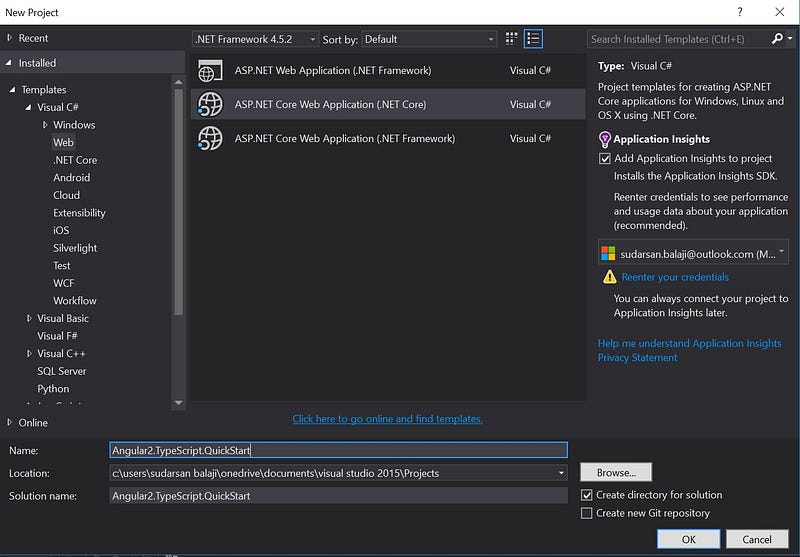Open the Privacy Statement link
Screen dimensions: 800x557
click(x=637, y=358)
